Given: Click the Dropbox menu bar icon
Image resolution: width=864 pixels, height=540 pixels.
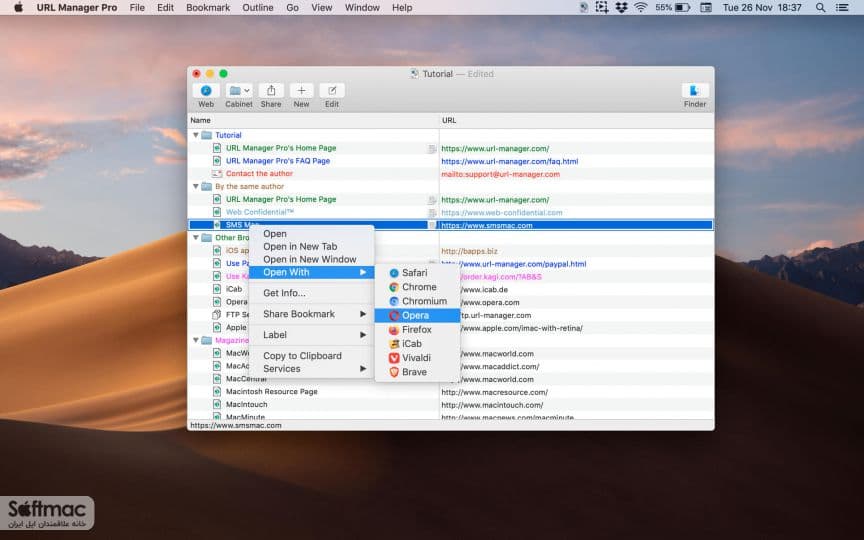Looking at the screenshot, I should [x=622, y=8].
